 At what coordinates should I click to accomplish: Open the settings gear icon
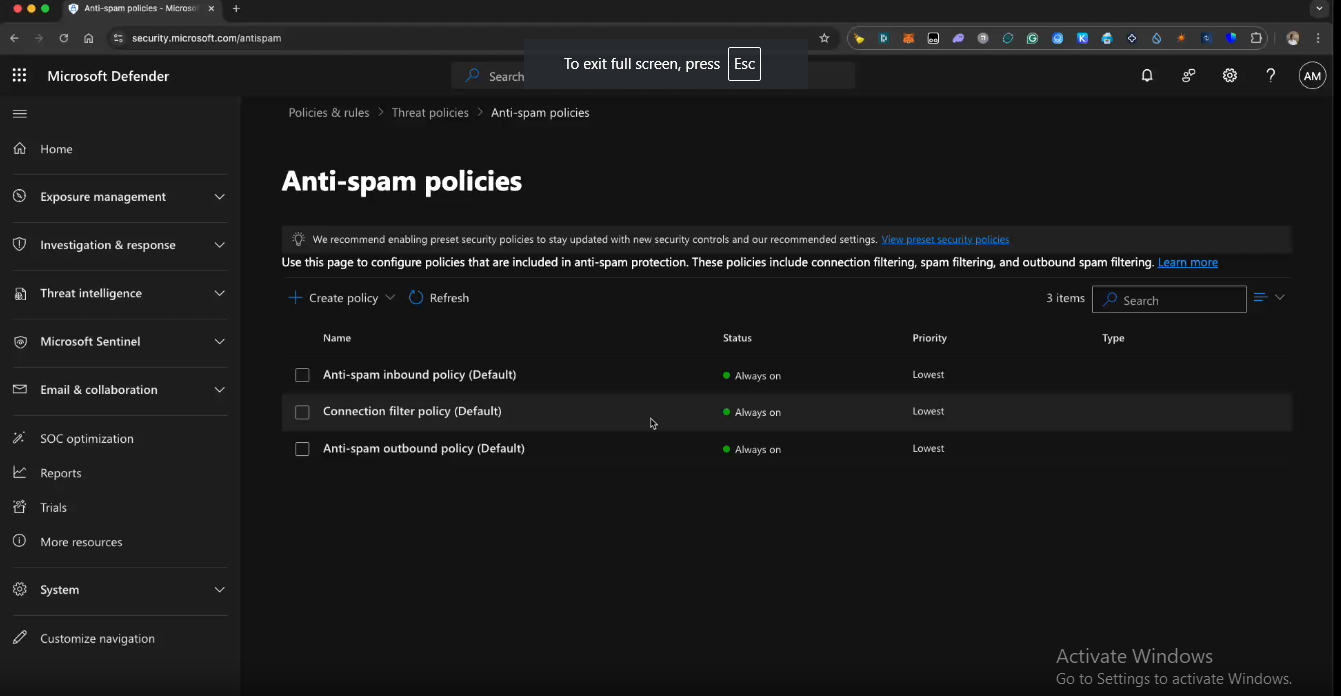(x=1229, y=76)
